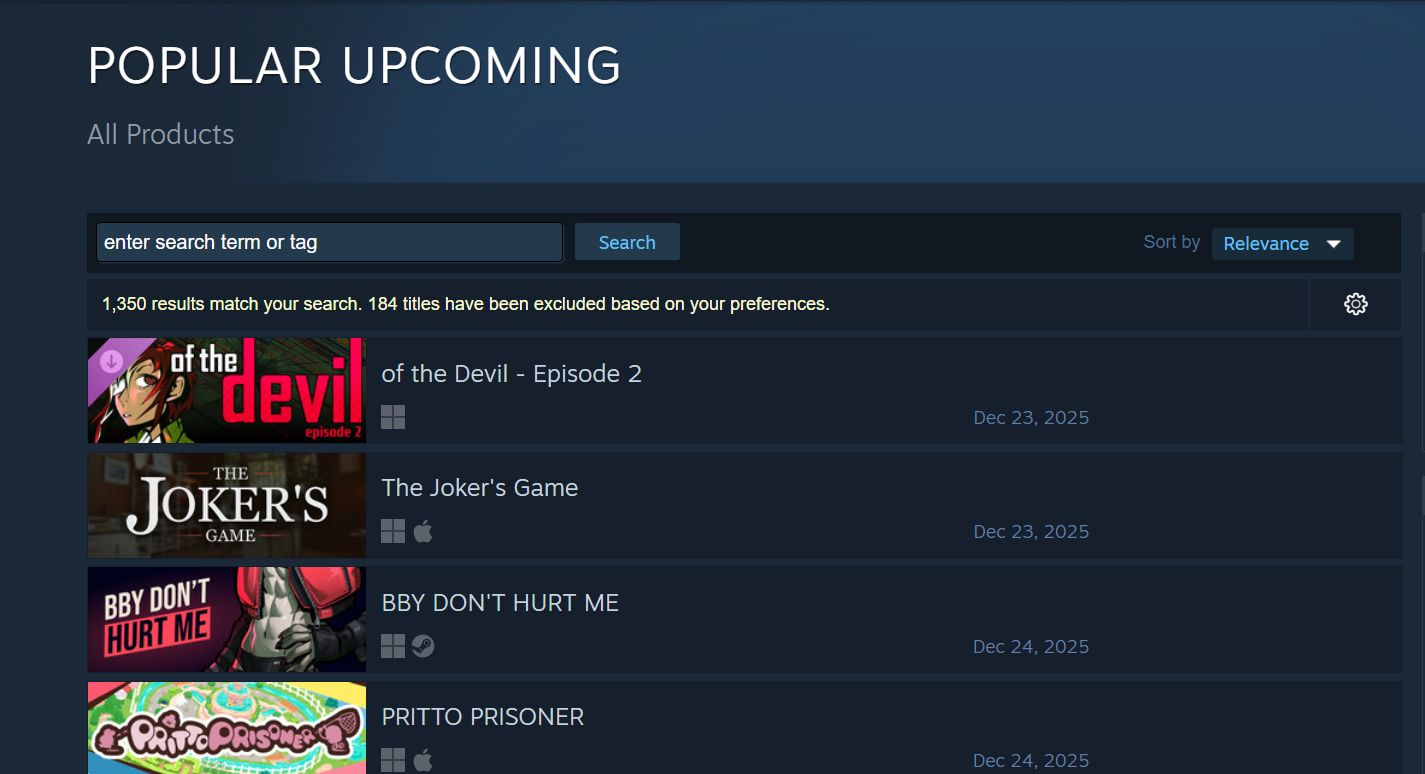The height and width of the screenshot is (774, 1425).
Task: Click purple download badge on of the Devil
Action: tap(111, 360)
